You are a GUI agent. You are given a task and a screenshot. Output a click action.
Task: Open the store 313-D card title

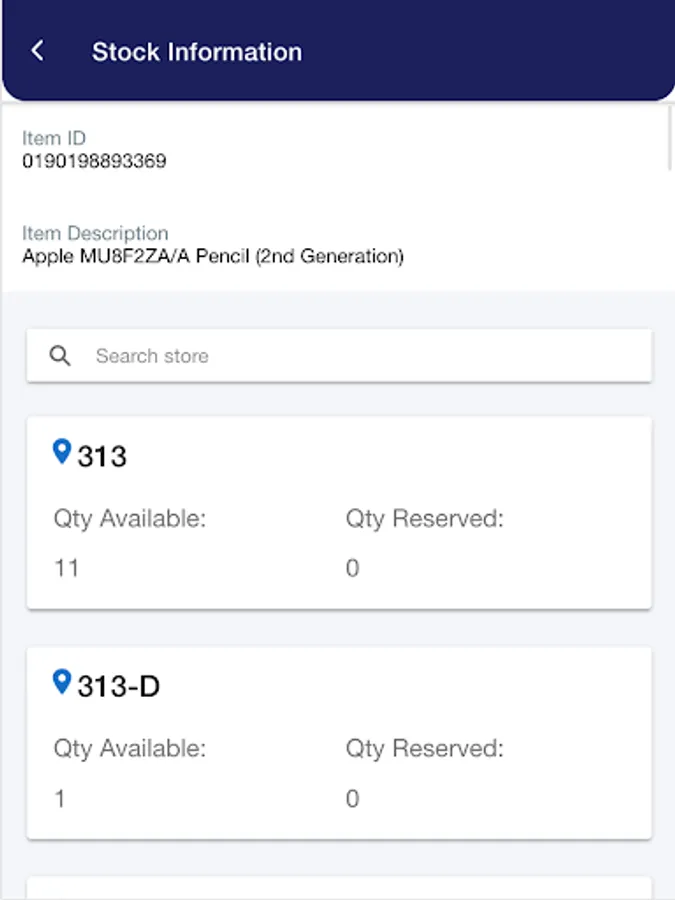(x=118, y=687)
